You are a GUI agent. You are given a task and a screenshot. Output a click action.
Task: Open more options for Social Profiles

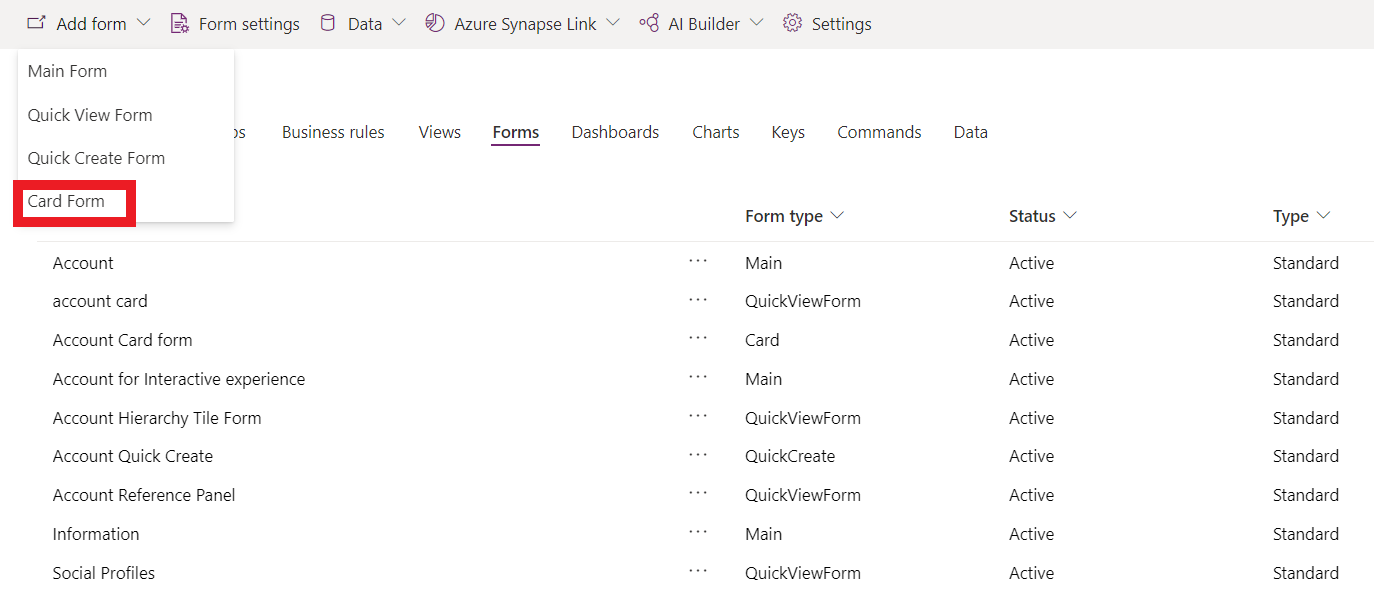point(698,572)
